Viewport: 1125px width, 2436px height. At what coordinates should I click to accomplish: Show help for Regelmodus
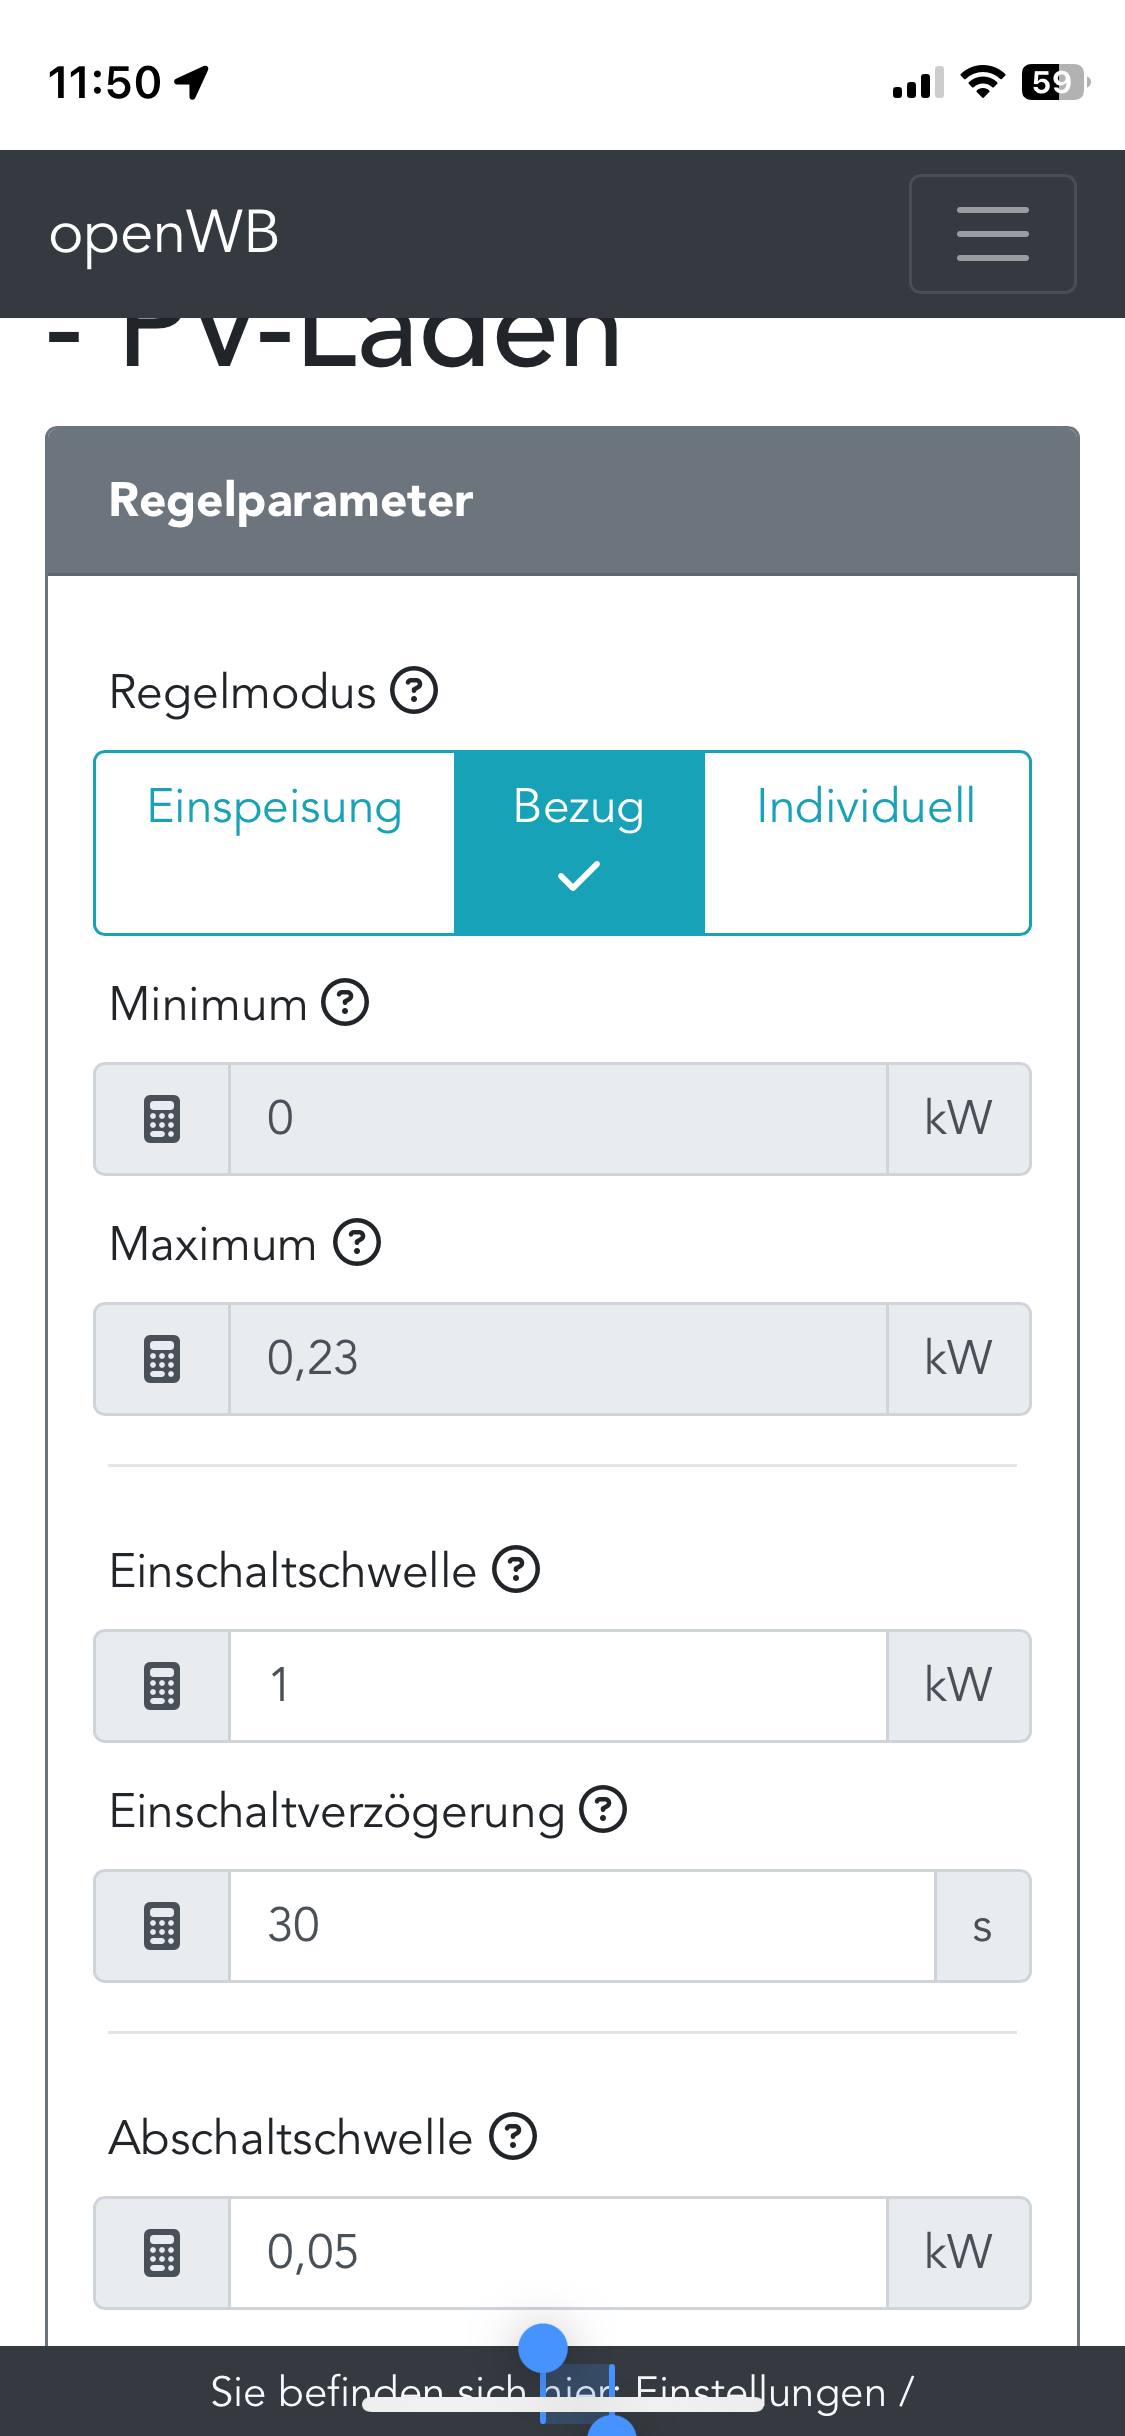point(414,691)
